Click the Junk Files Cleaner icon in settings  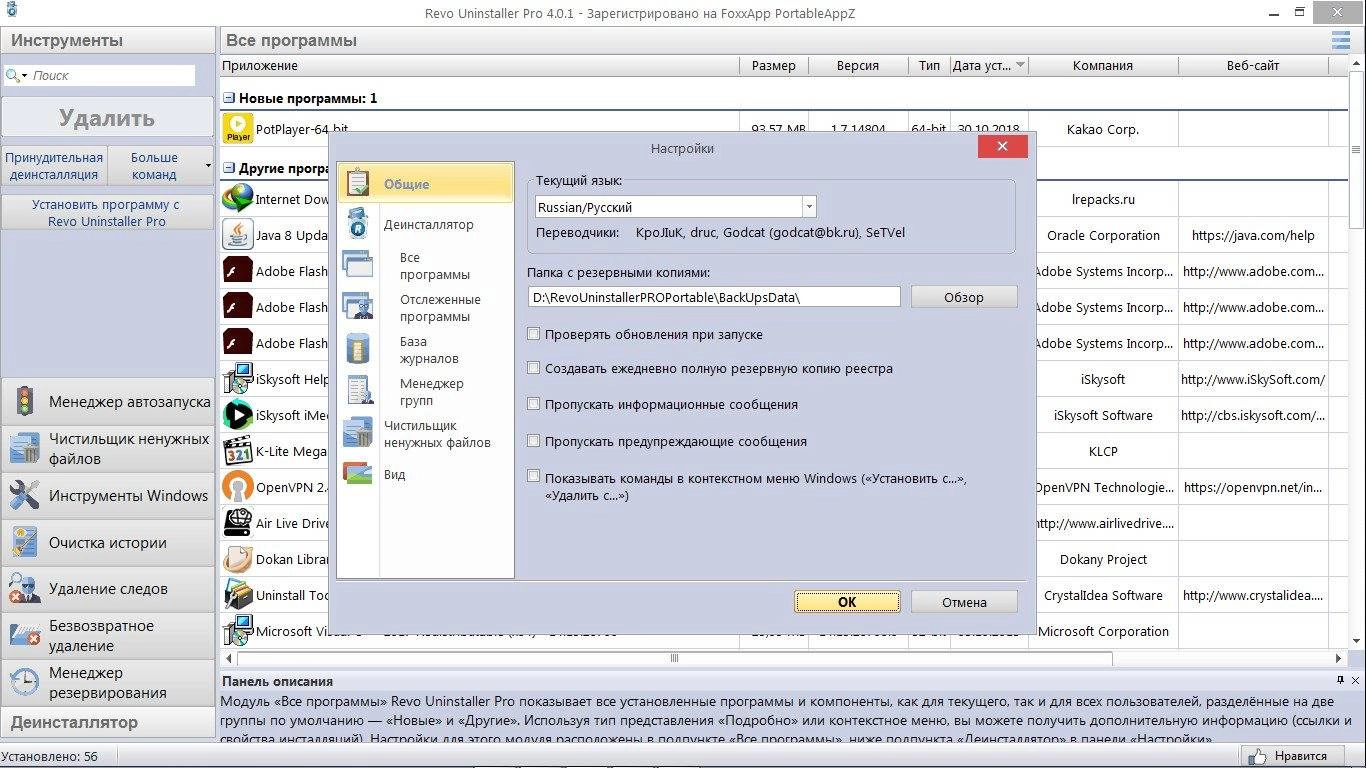point(357,432)
